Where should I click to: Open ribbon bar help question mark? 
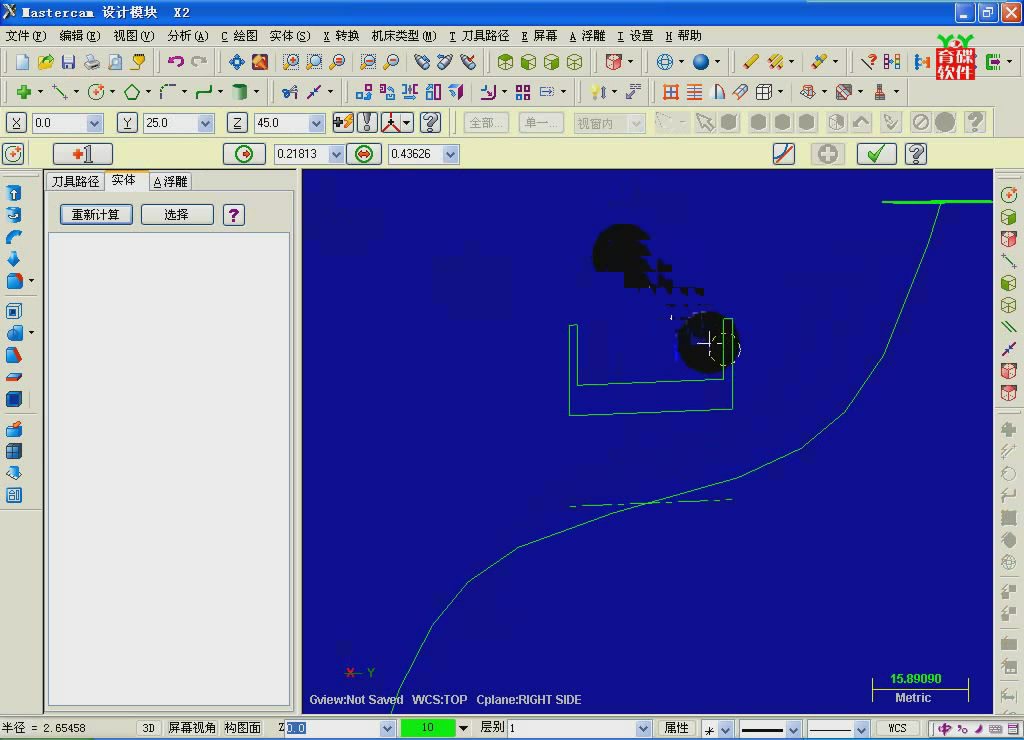pos(916,154)
